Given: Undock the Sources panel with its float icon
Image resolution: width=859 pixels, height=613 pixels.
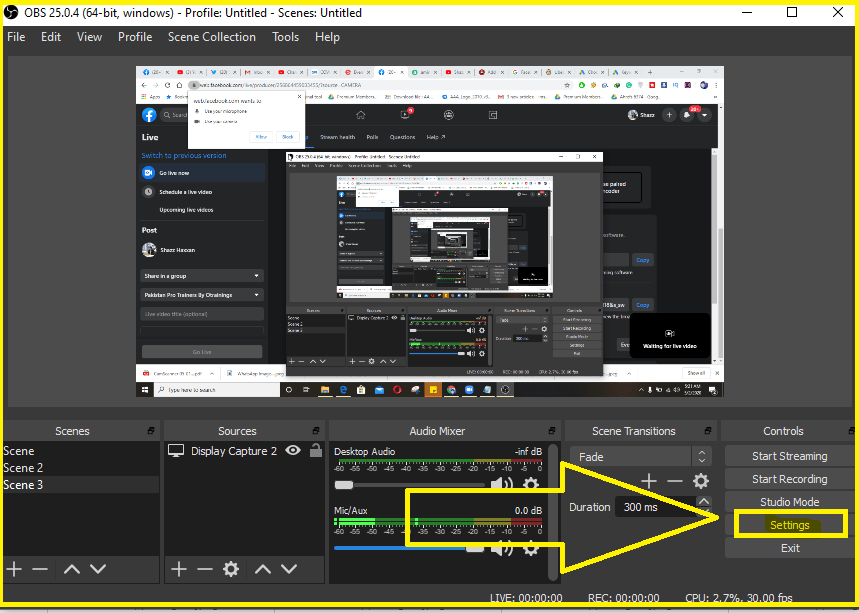Looking at the screenshot, I should tap(316, 431).
